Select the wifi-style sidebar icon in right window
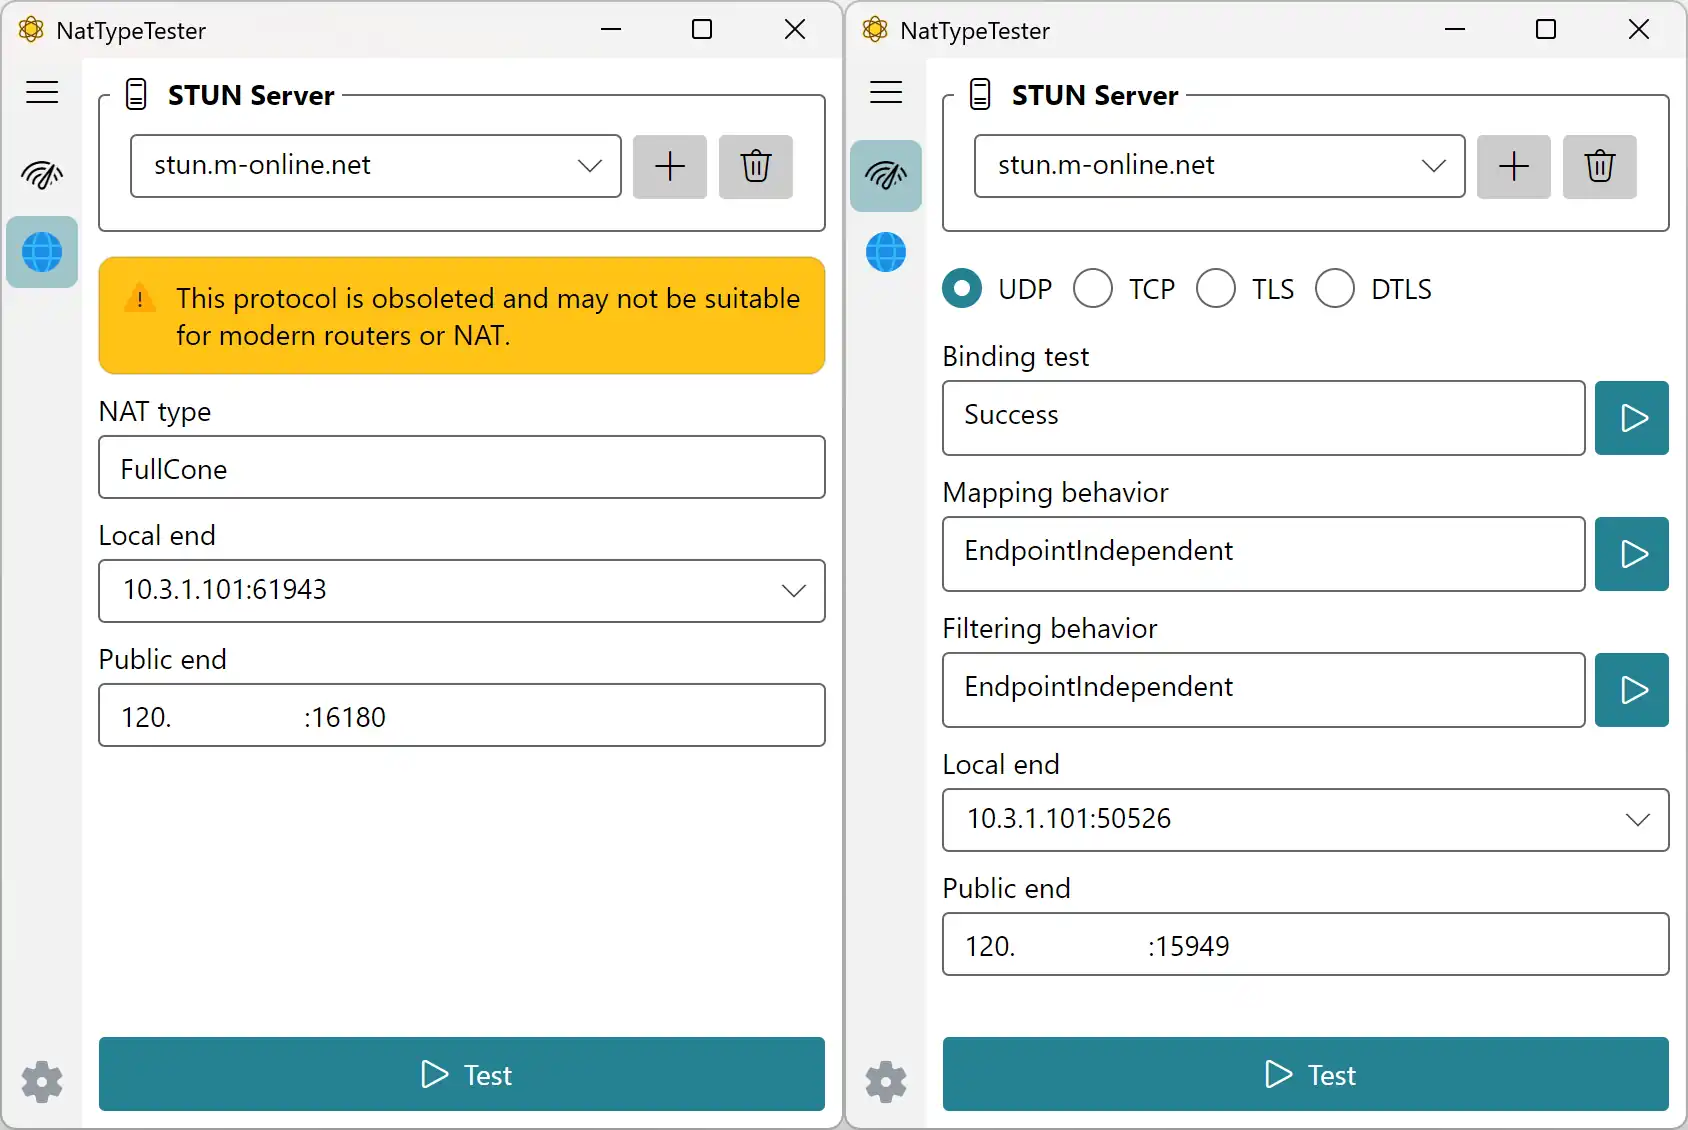This screenshot has width=1688, height=1130. tap(886, 176)
